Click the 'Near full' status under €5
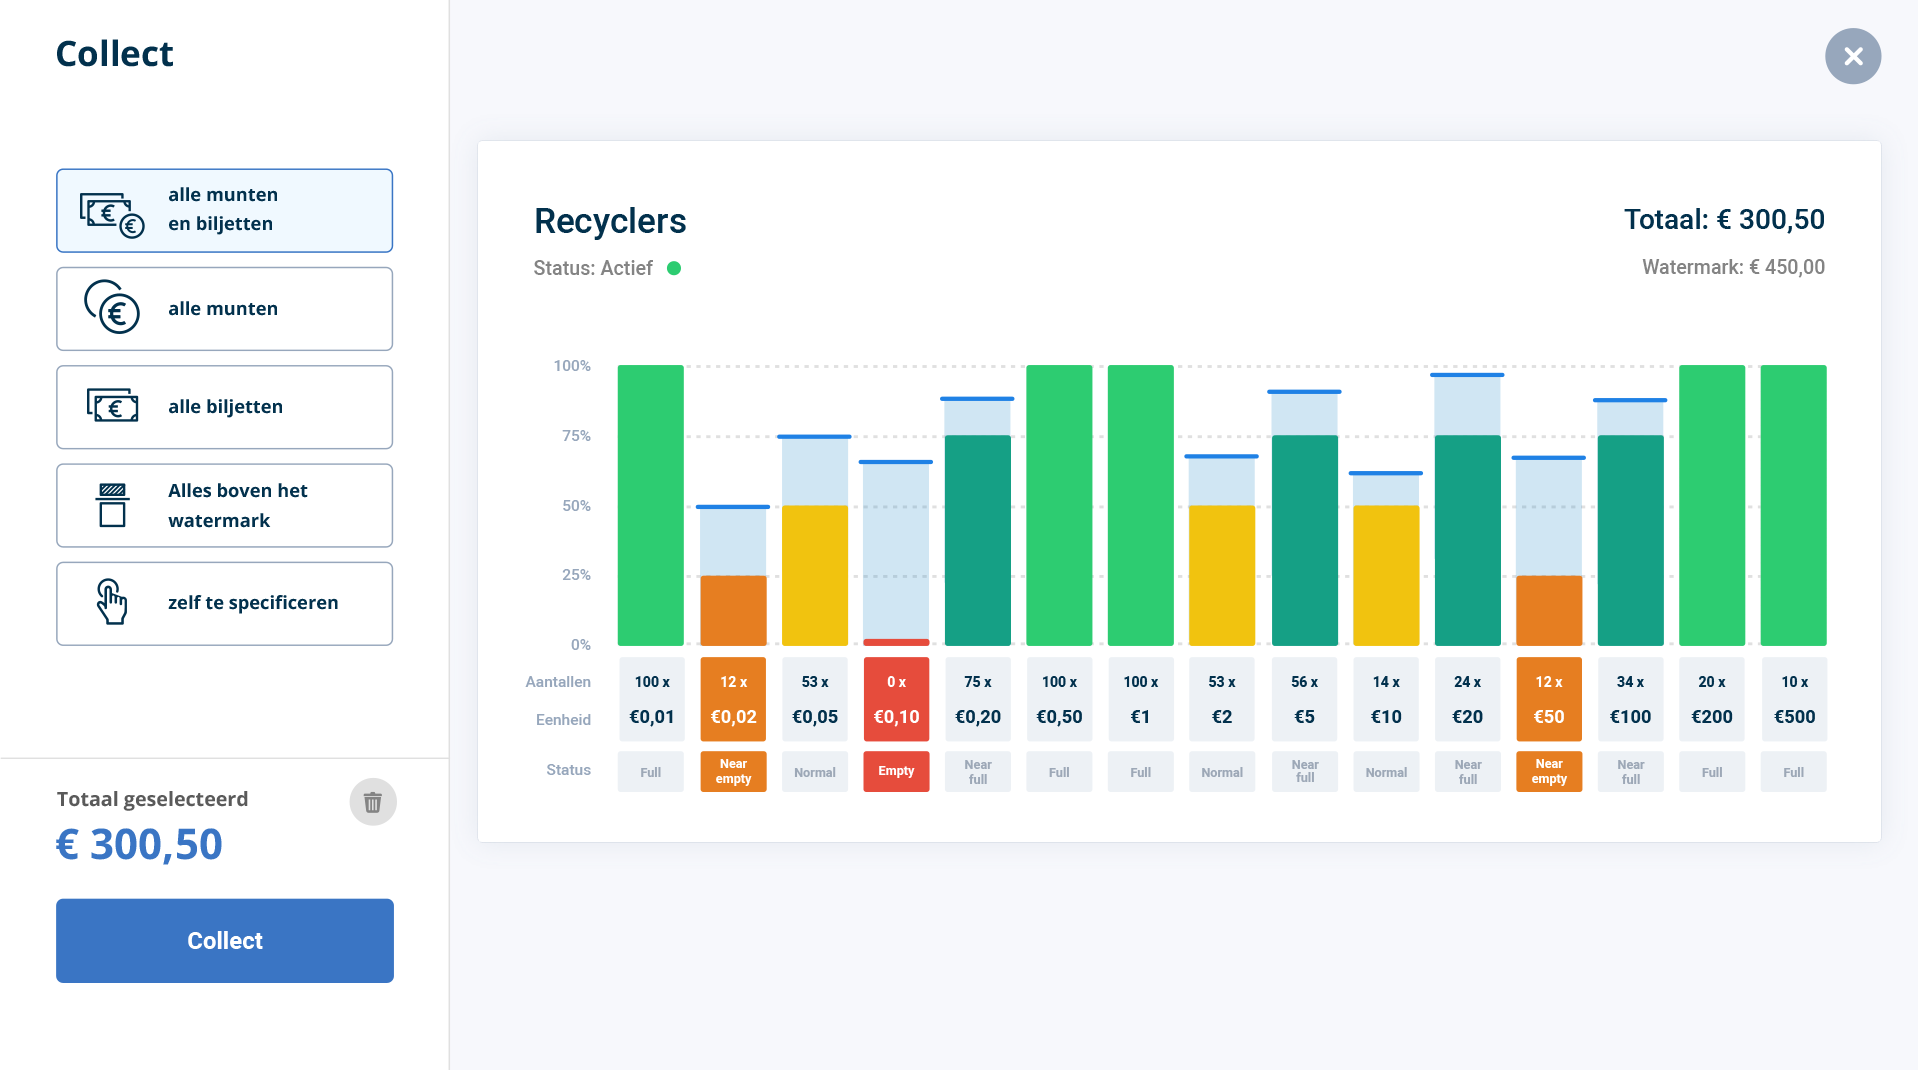 coord(1304,772)
